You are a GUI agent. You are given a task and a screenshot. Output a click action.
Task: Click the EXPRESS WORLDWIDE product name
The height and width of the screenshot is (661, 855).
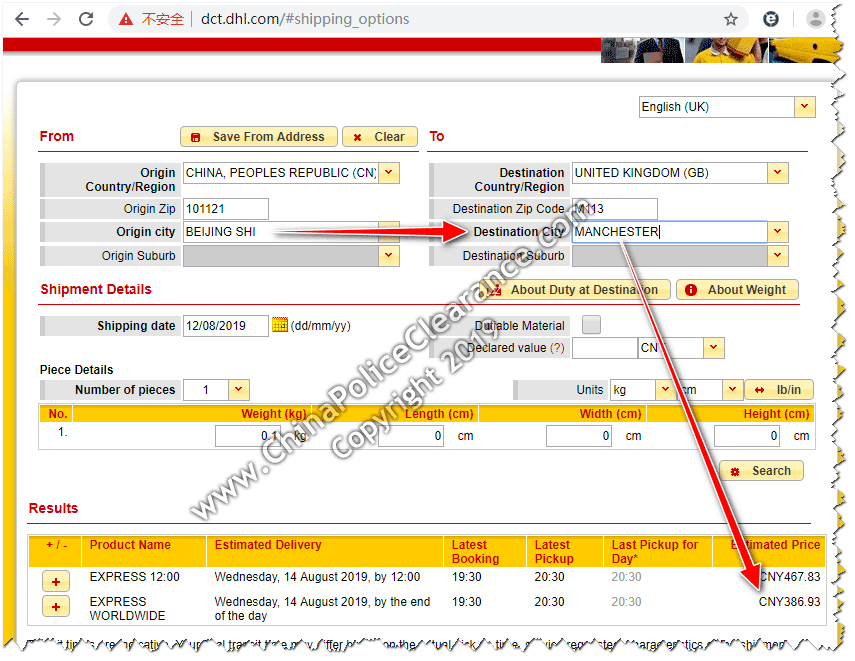pos(127,609)
